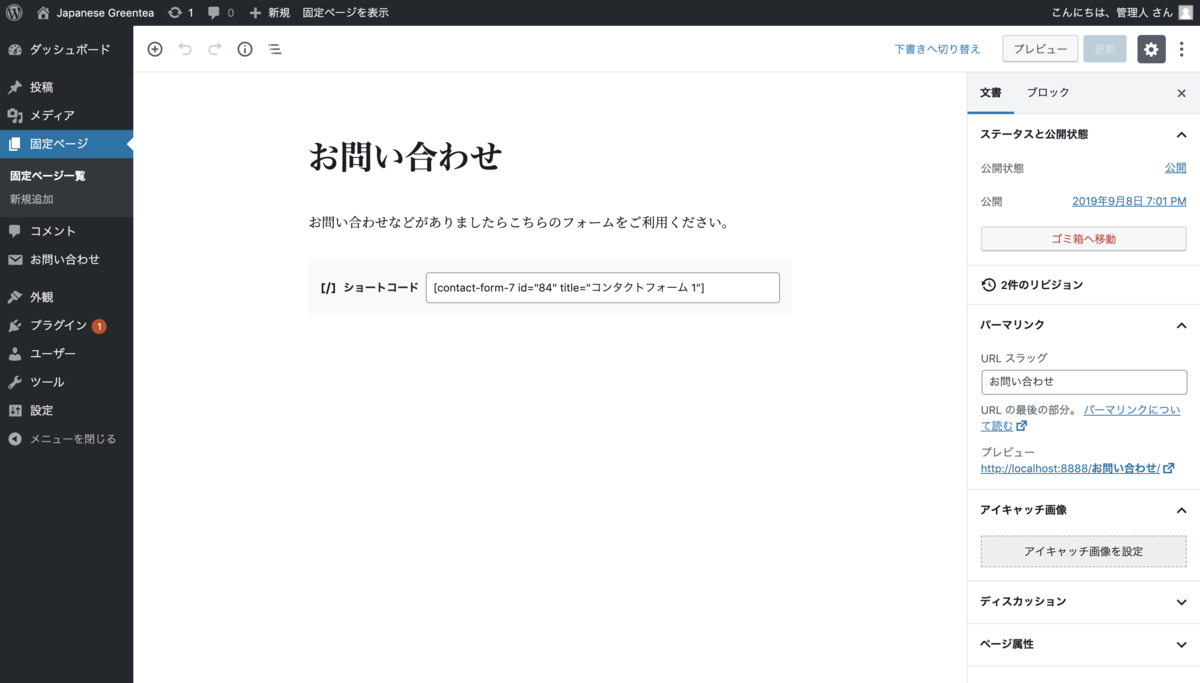Collapse the ステータスと公開状態 panel
Image resolution: width=1200 pixels, height=683 pixels.
coord(1181,134)
